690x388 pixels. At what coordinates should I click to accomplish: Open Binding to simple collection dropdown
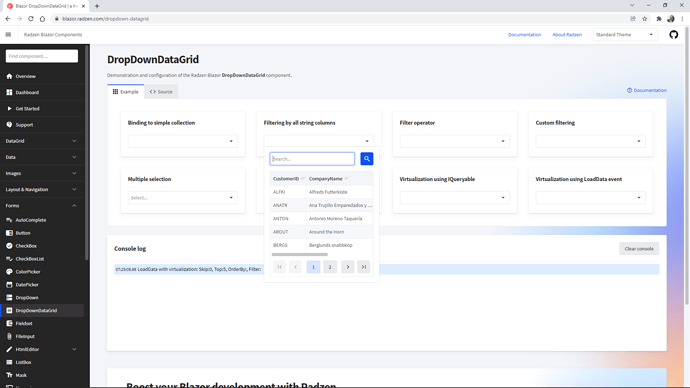(183, 141)
